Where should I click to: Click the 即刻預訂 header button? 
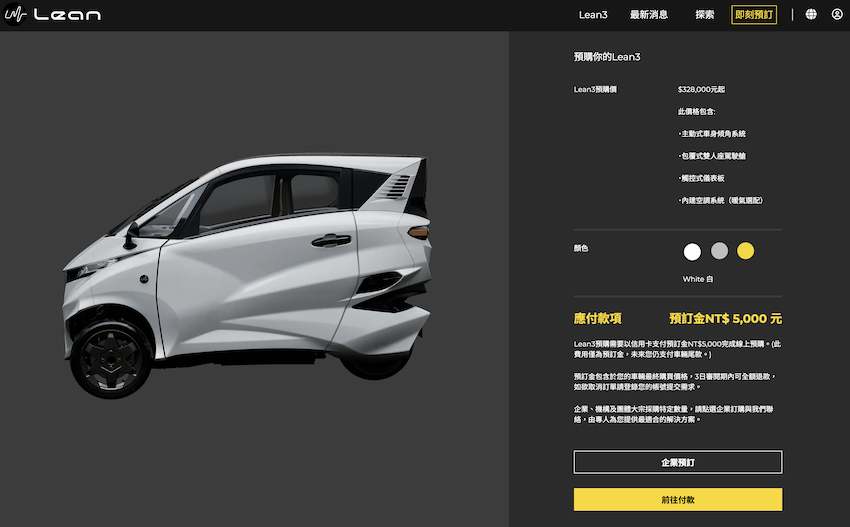click(754, 15)
